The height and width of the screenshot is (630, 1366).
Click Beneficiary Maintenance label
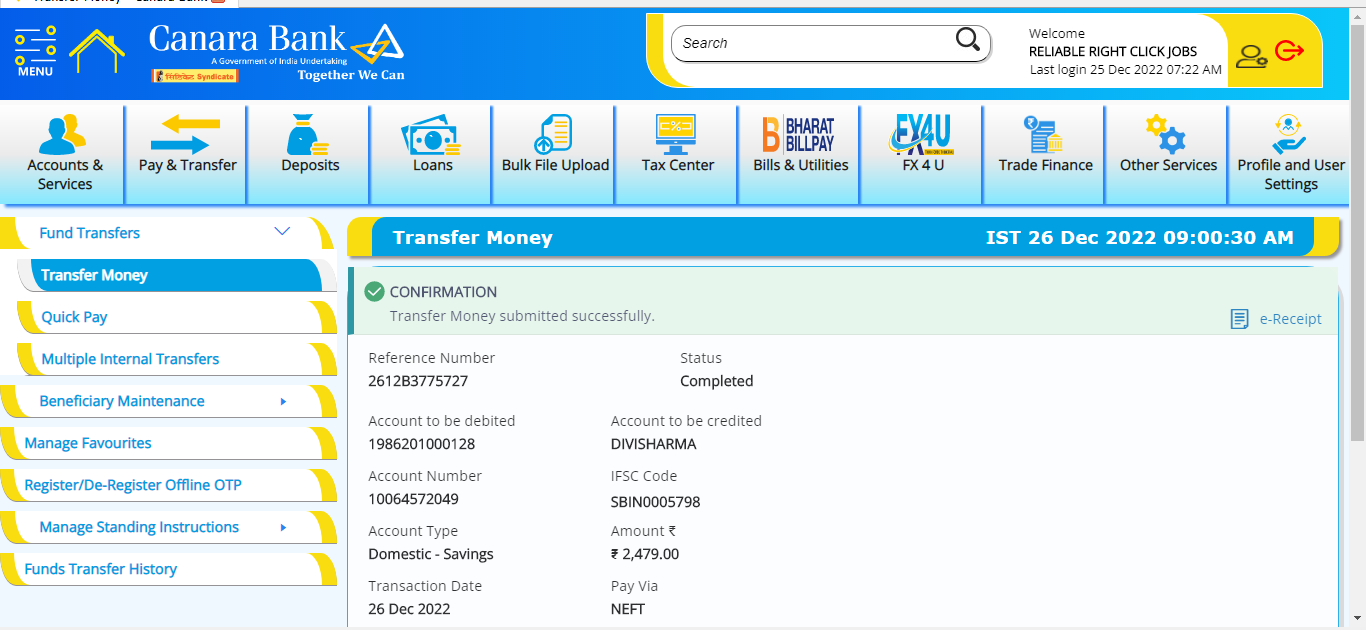pyautogui.click(x=122, y=401)
